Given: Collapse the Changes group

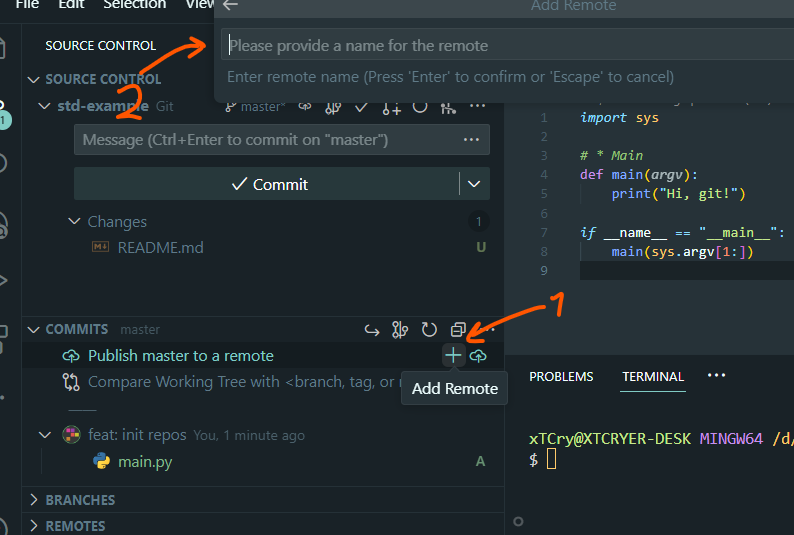Looking at the screenshot, I should pos(75,221).
